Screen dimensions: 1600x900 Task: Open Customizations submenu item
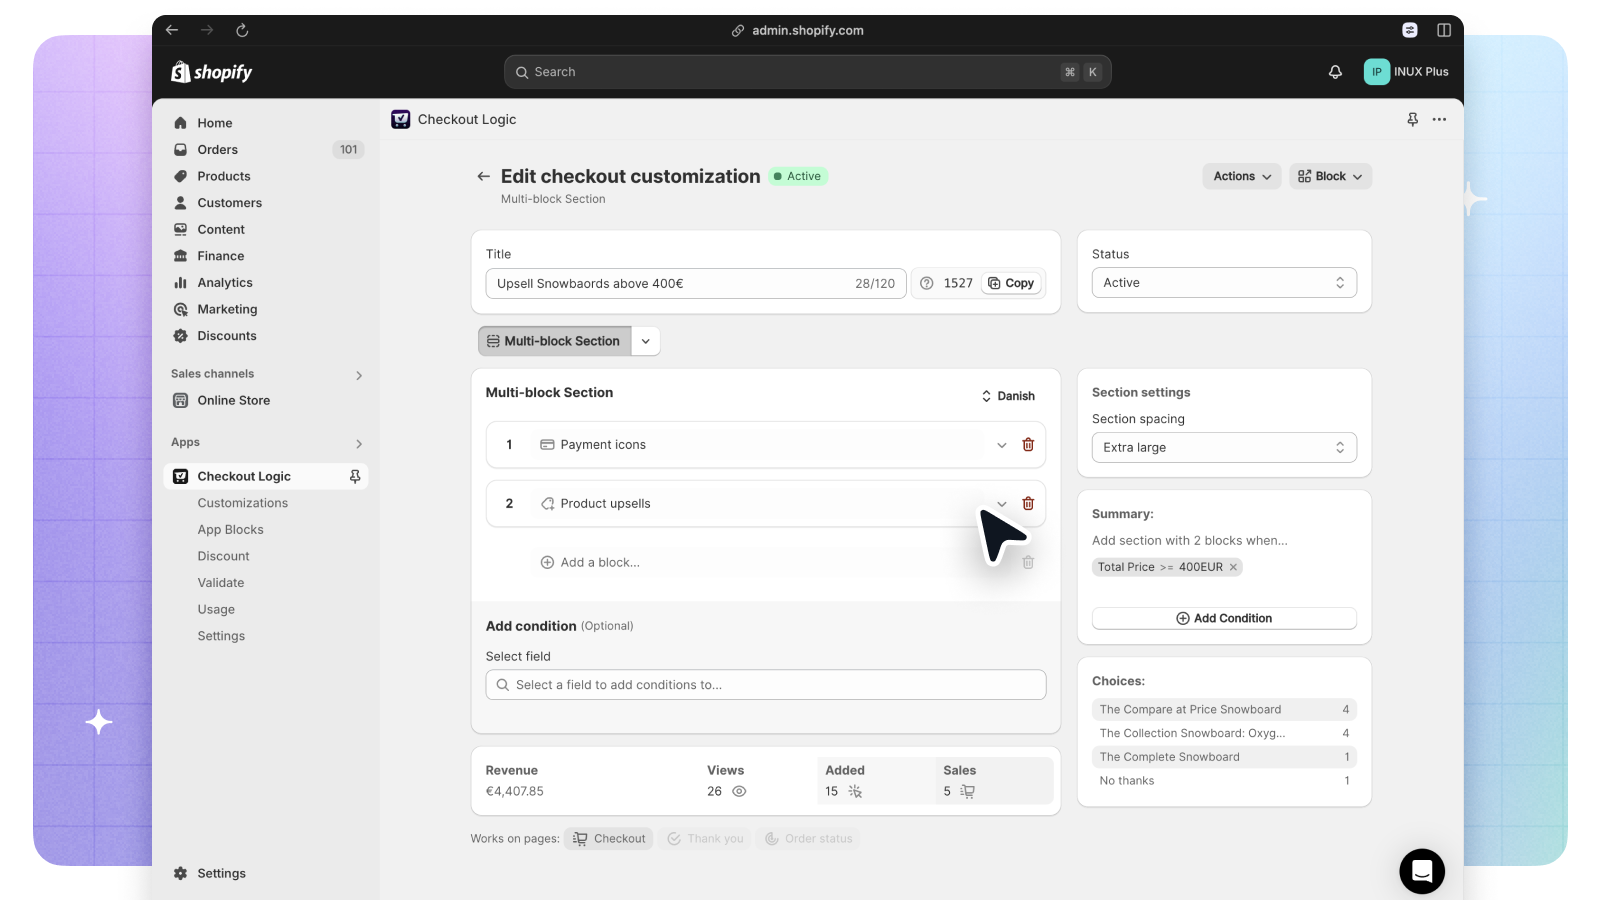click(243, 503)
